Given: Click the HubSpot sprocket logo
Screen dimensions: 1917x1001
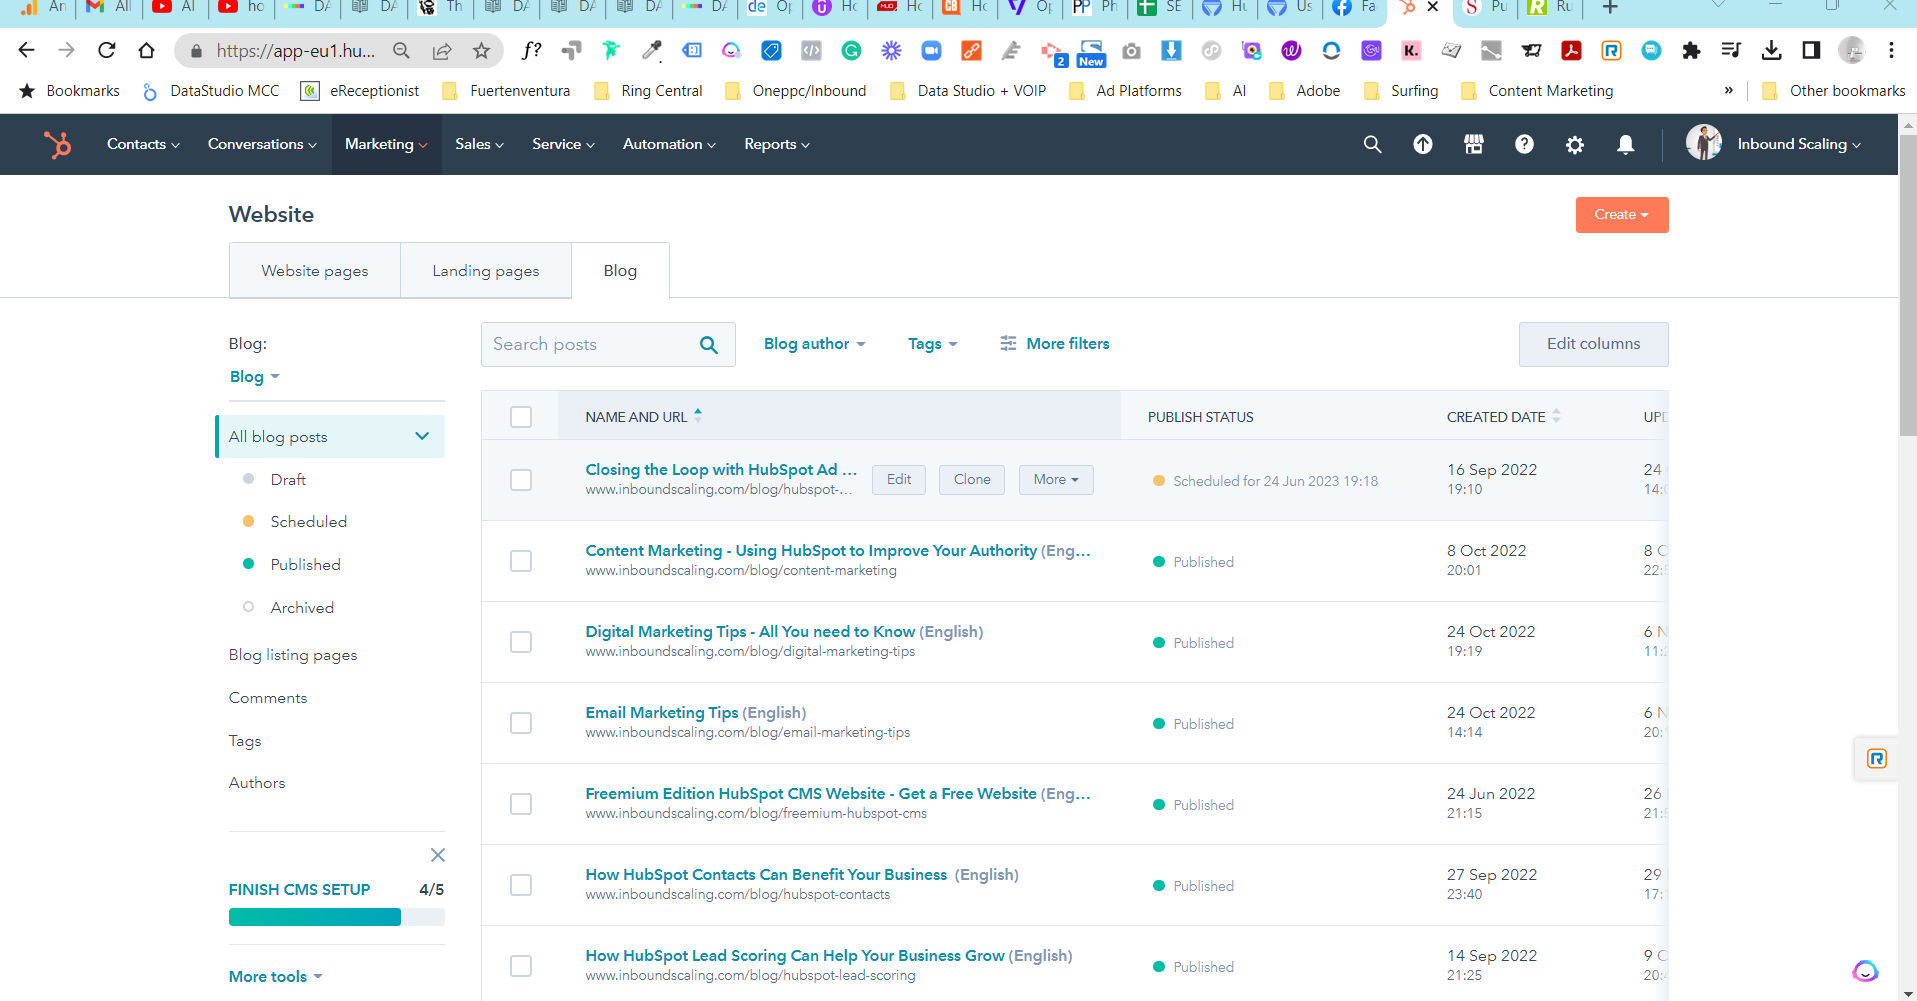Looking at the screenshot, I should point(57,144).
